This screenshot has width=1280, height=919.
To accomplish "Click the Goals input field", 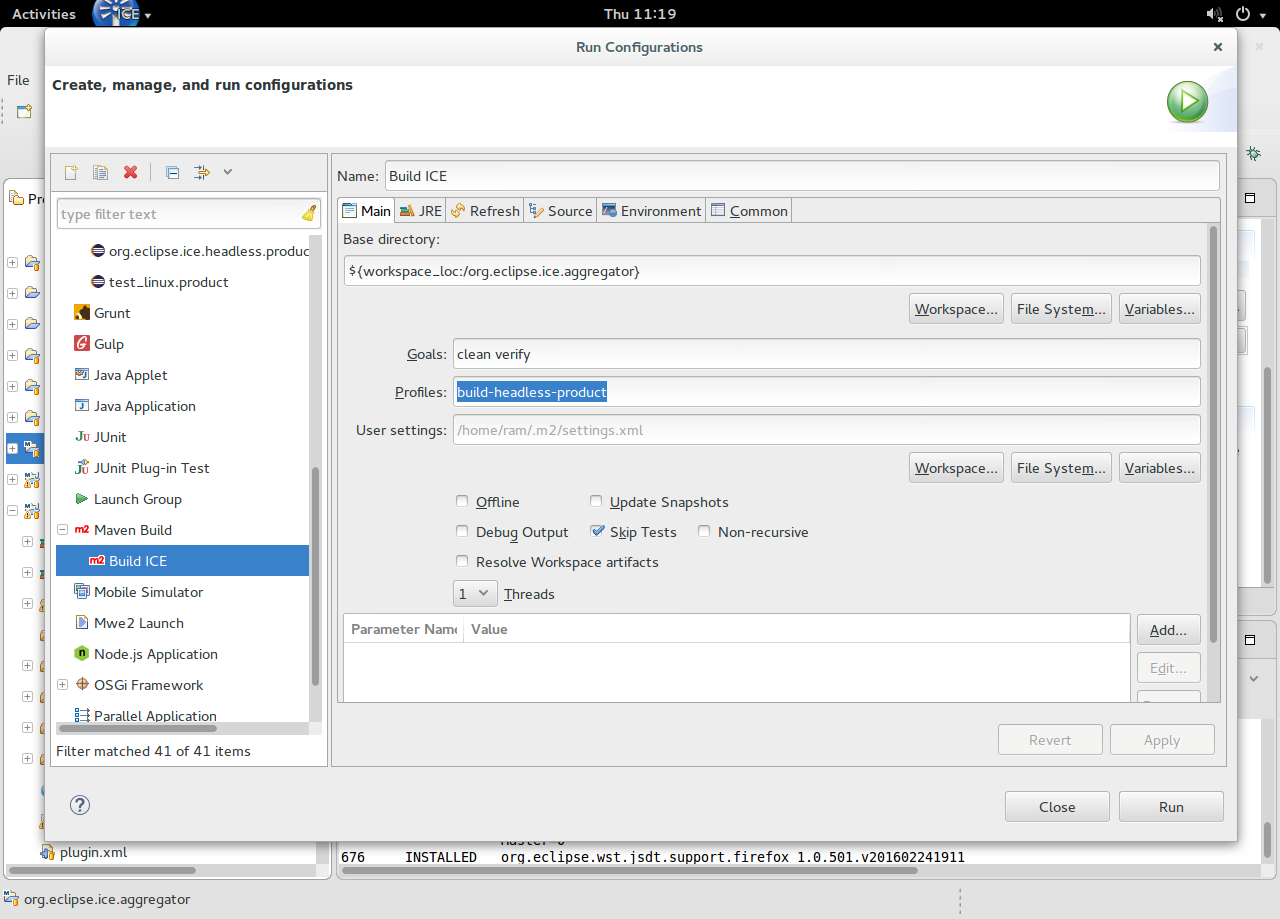I will pos(826,353).
